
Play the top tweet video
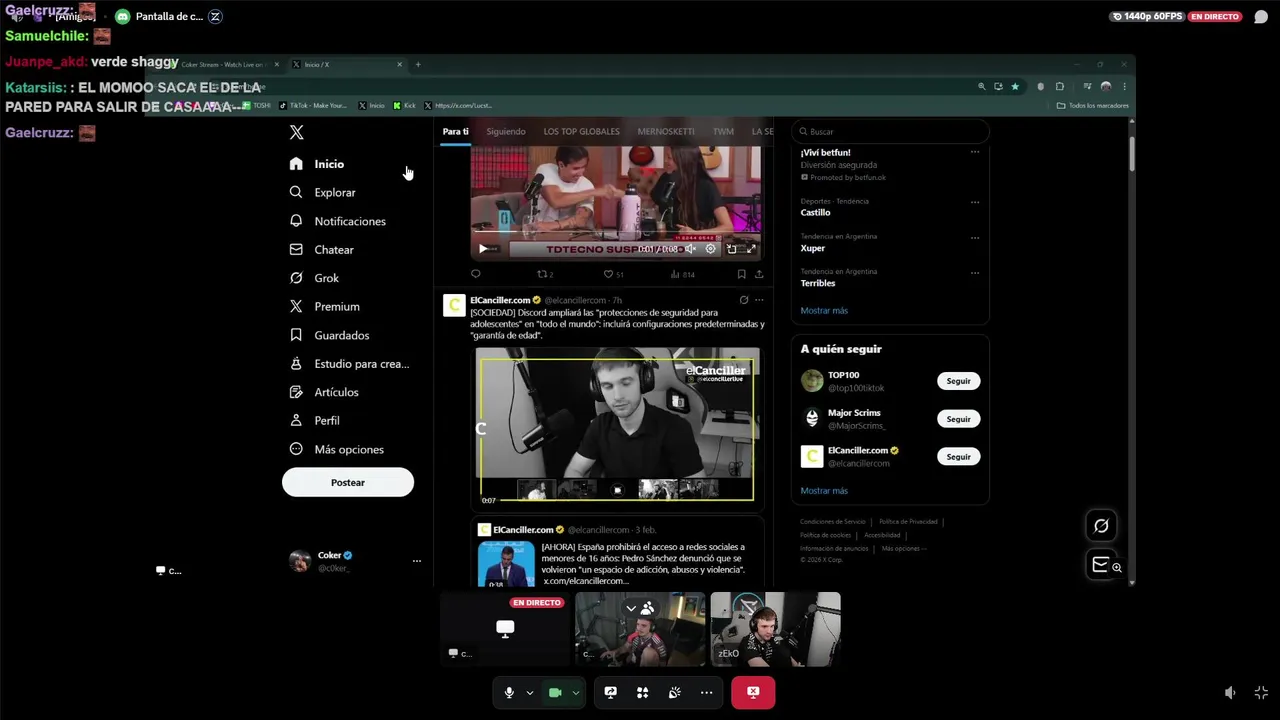(x=483, y=249)
